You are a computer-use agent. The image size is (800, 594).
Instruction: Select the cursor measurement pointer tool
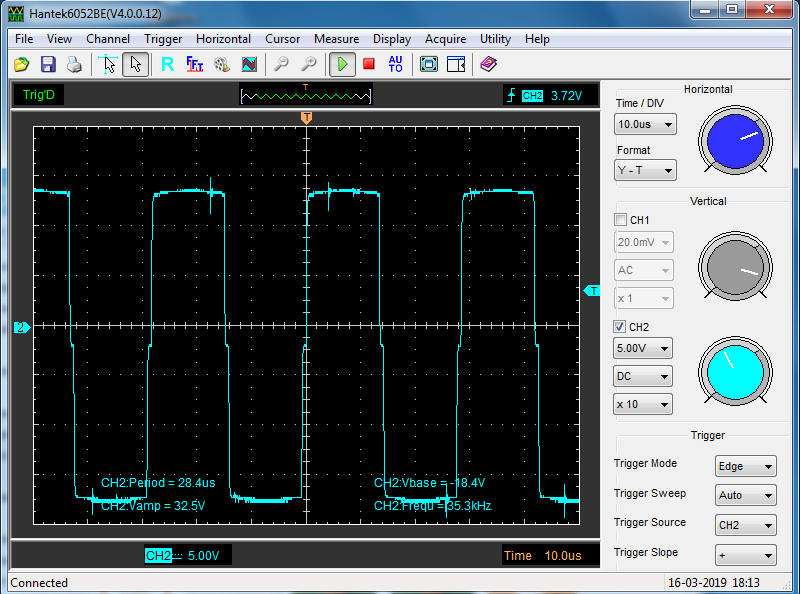(x=108, y=64)
